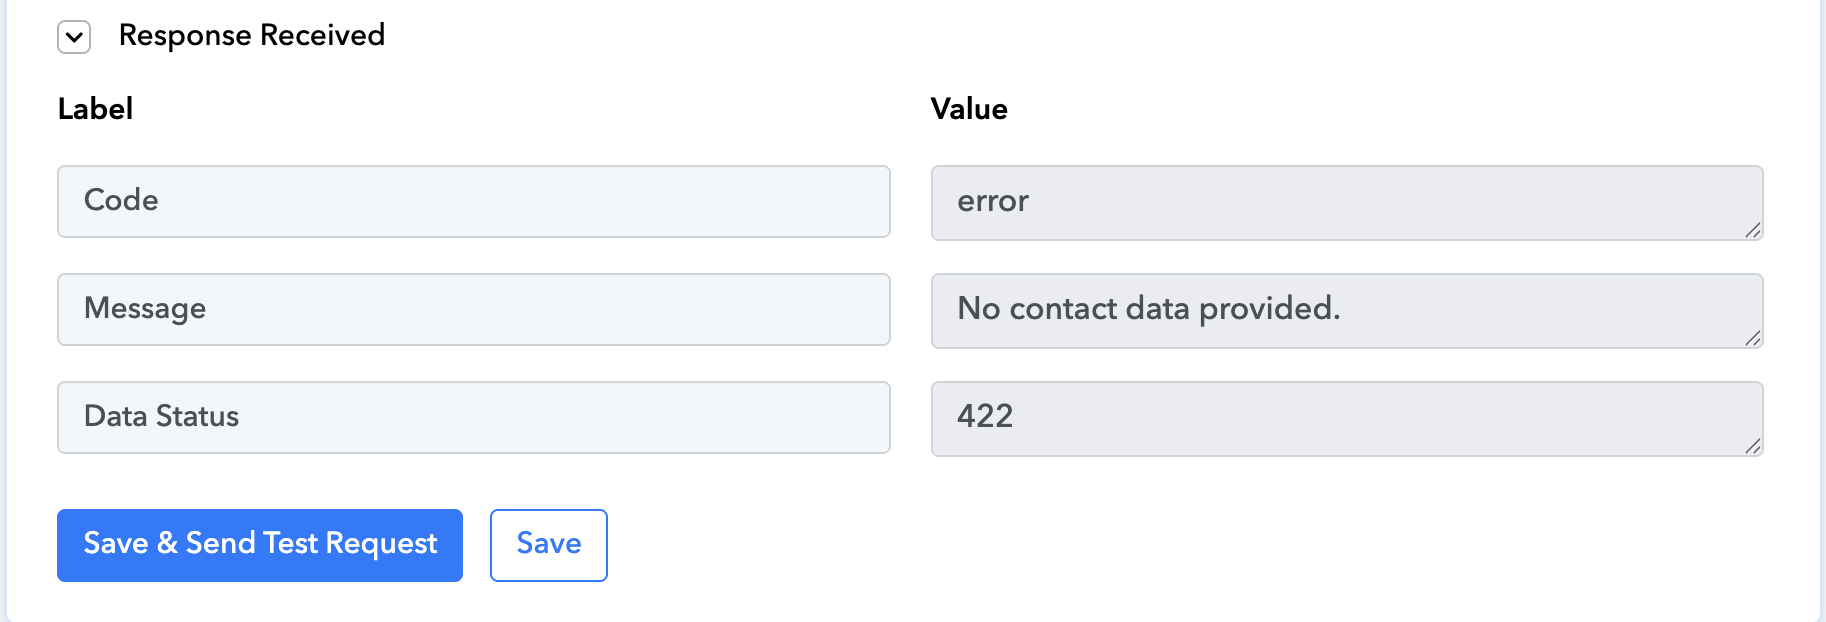Focus the Code label field

[474, 201]
